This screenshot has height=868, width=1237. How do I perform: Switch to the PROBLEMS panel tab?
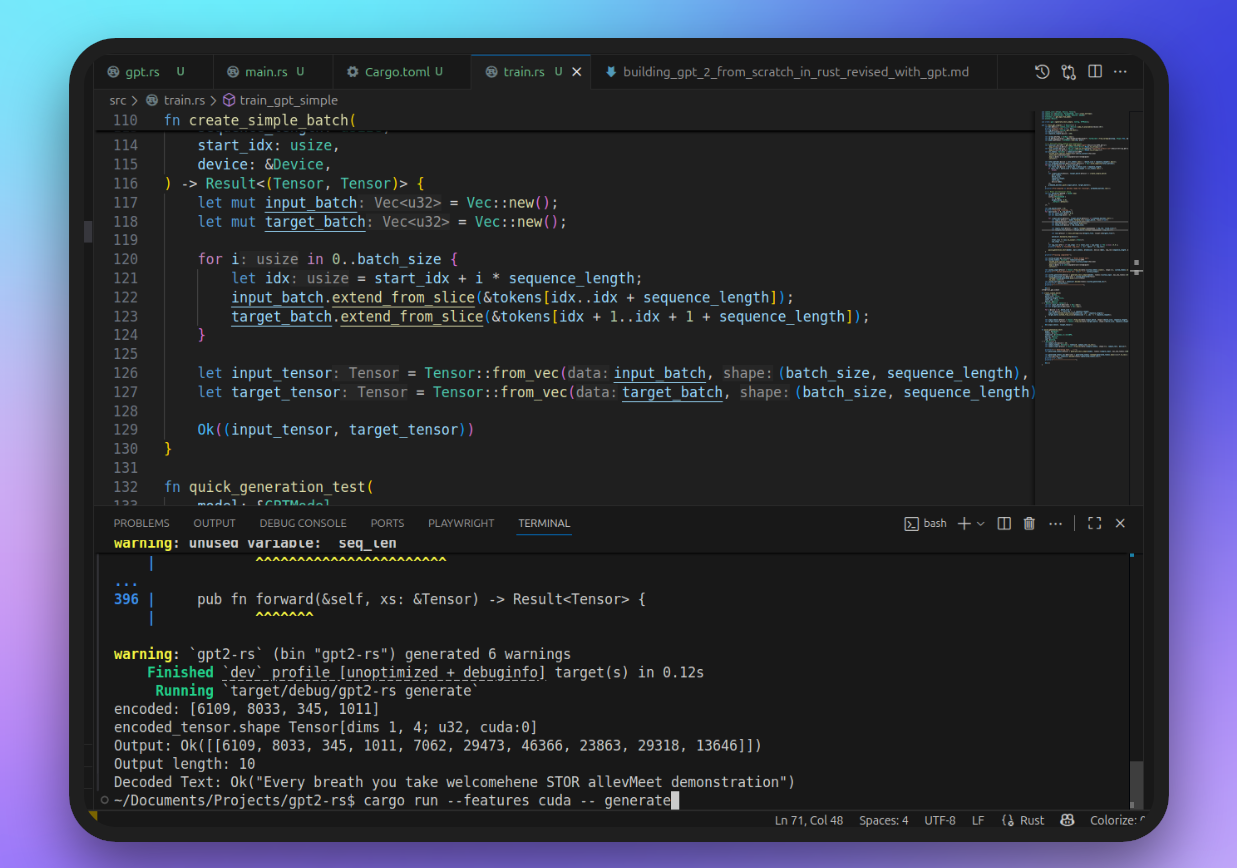[x=141, y=523]
